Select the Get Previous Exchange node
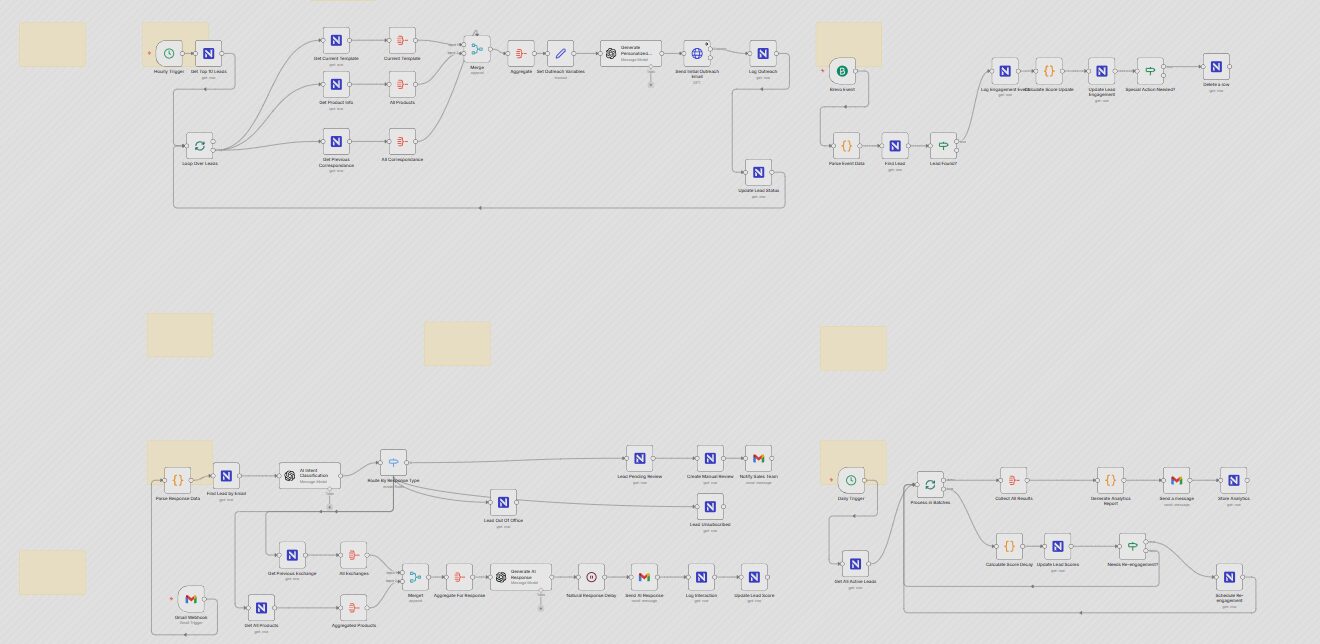 (x=292, y=555)
